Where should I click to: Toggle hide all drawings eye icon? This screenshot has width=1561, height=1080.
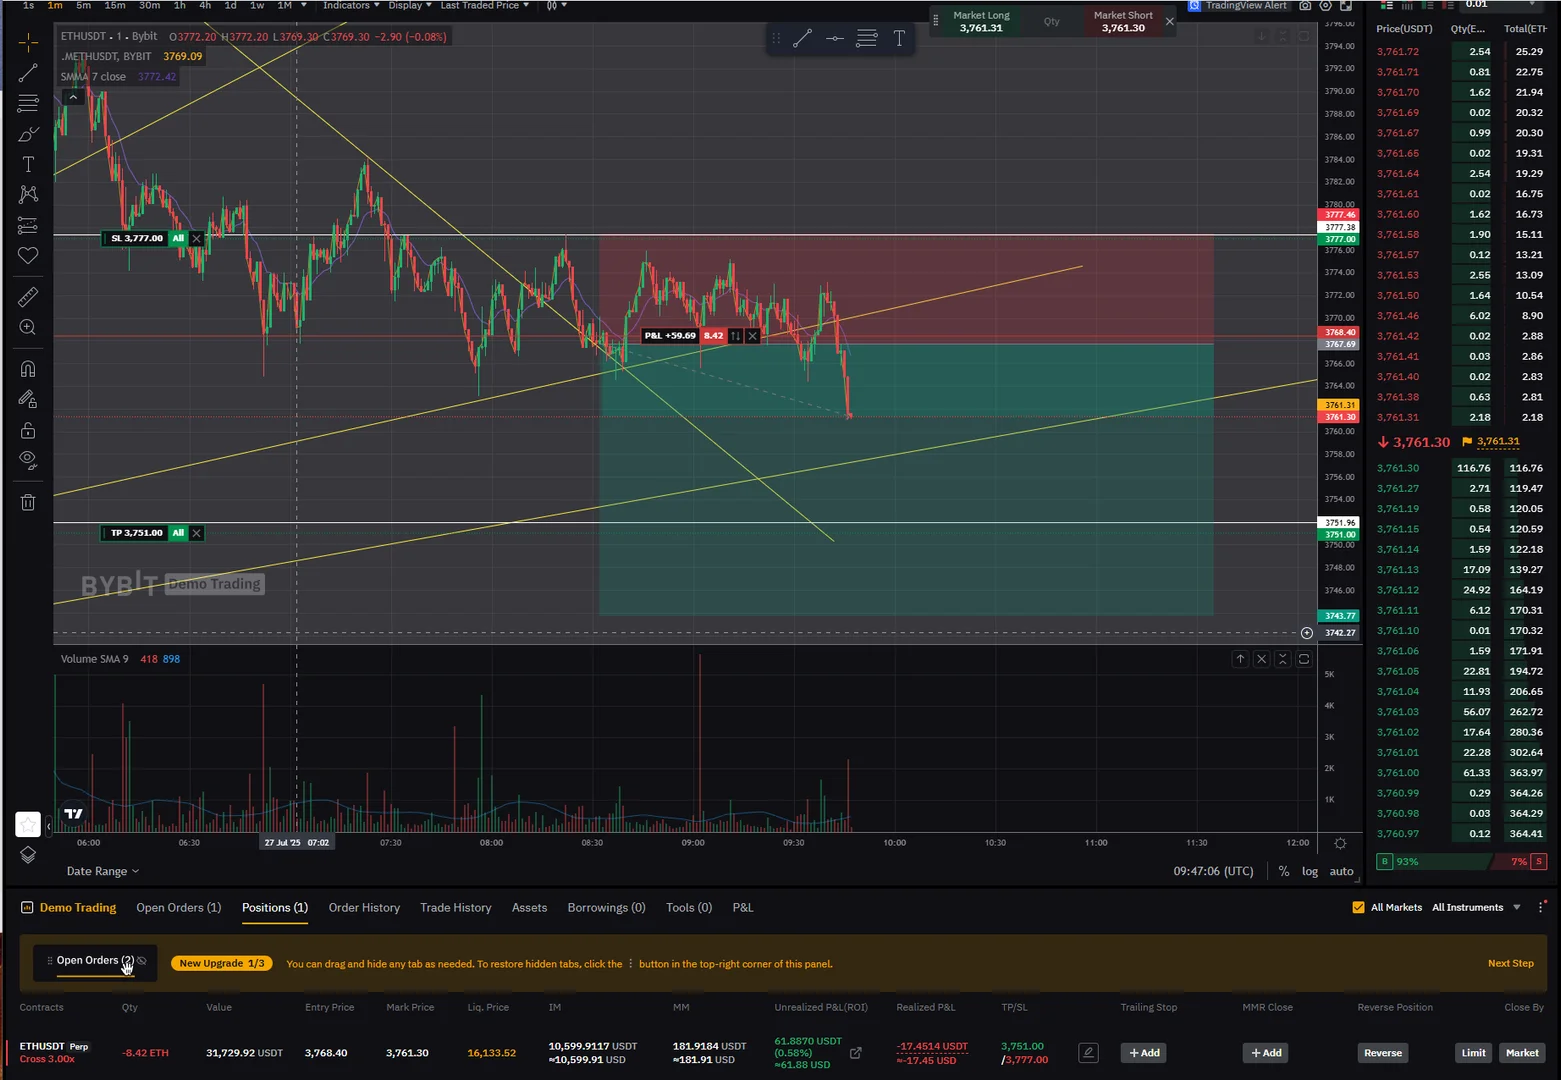pyautogui.click(x=28, y=460)
